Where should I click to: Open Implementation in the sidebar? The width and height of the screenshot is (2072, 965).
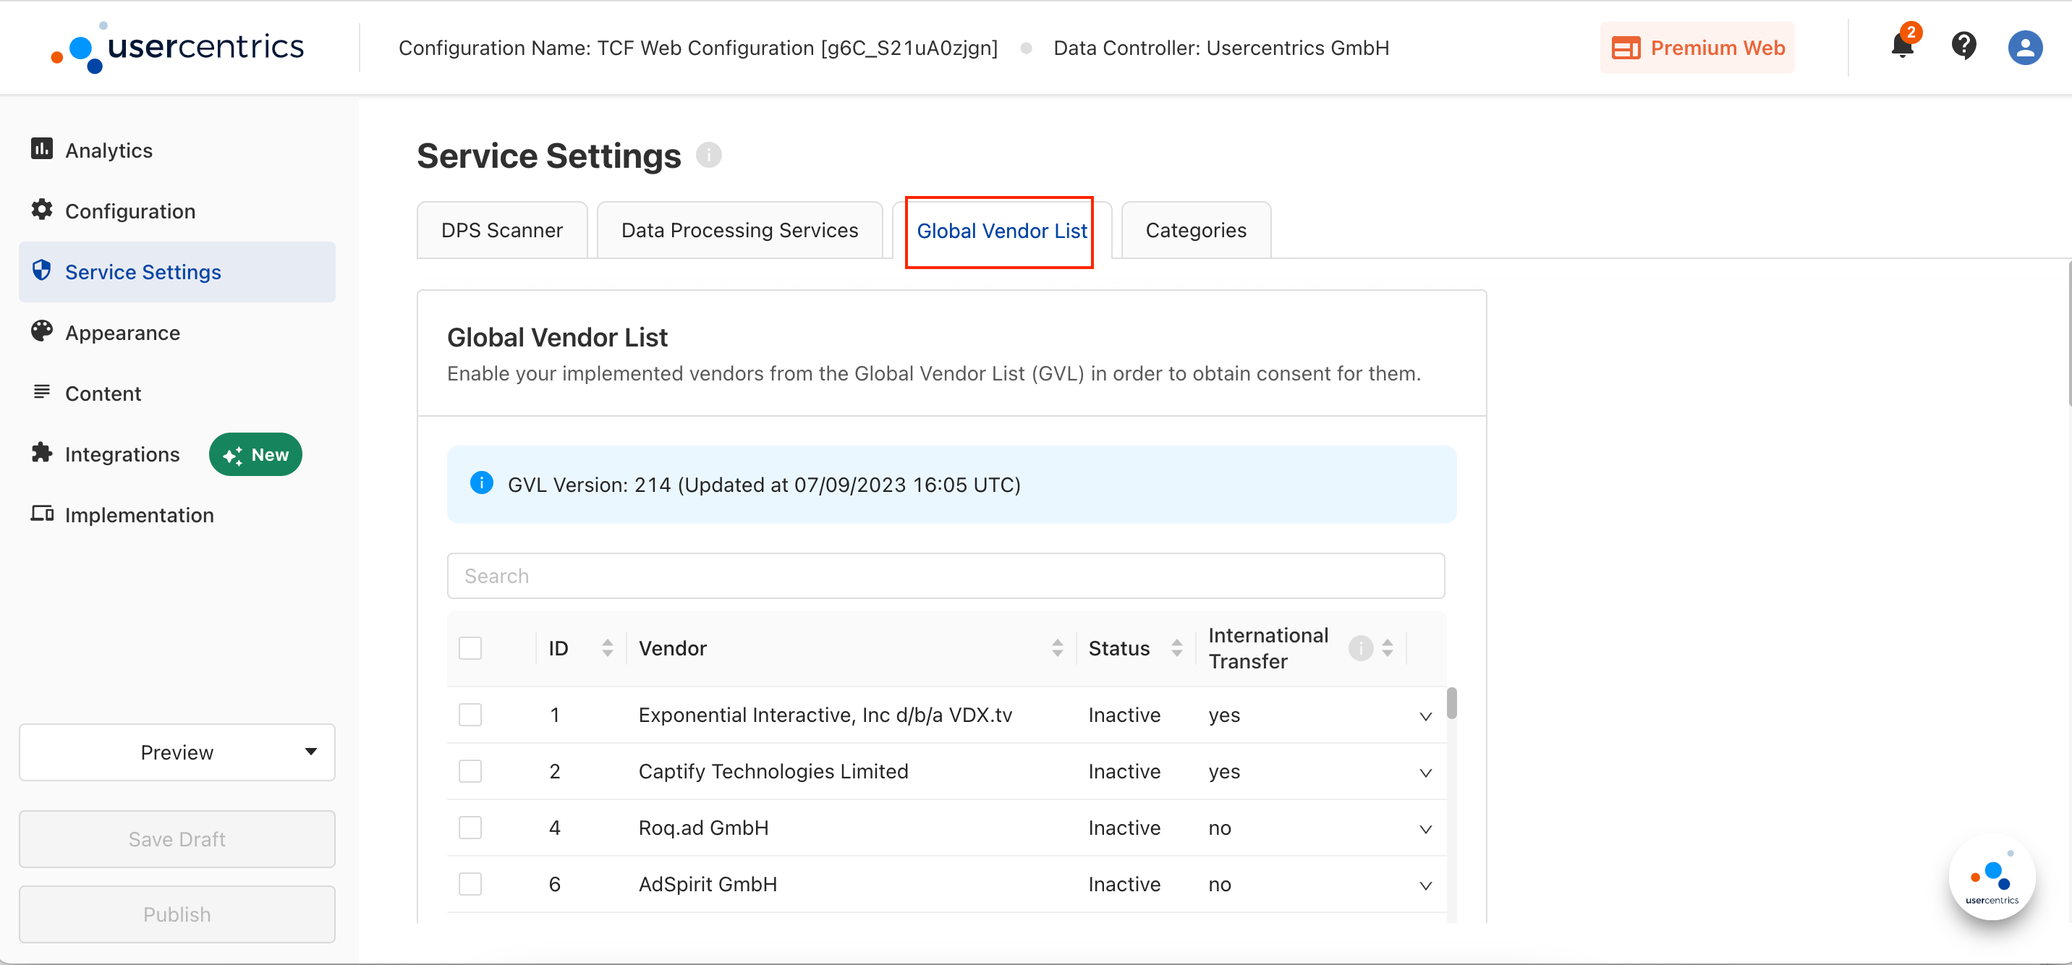pos(177,515)
